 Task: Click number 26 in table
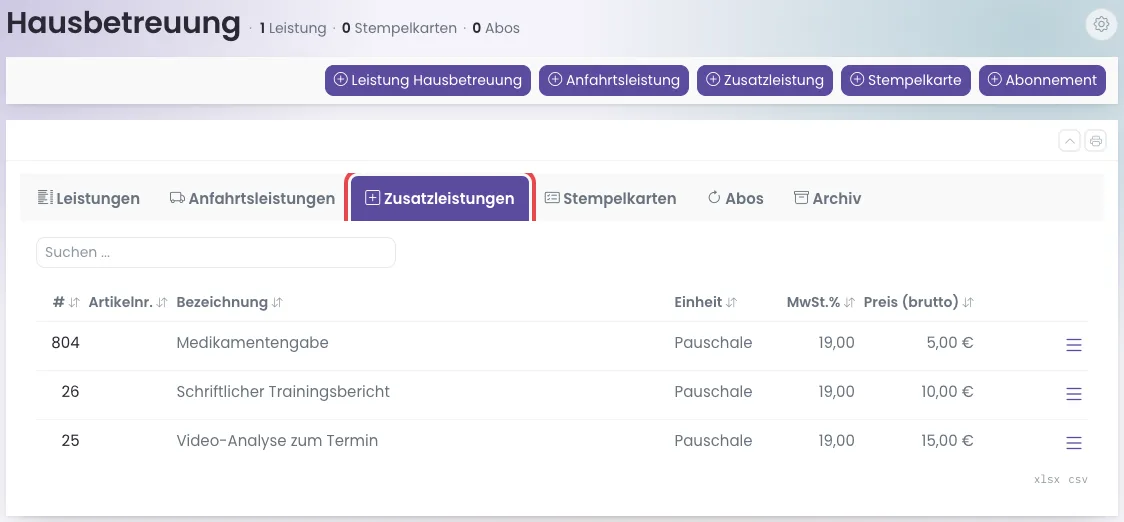(70, 392)
